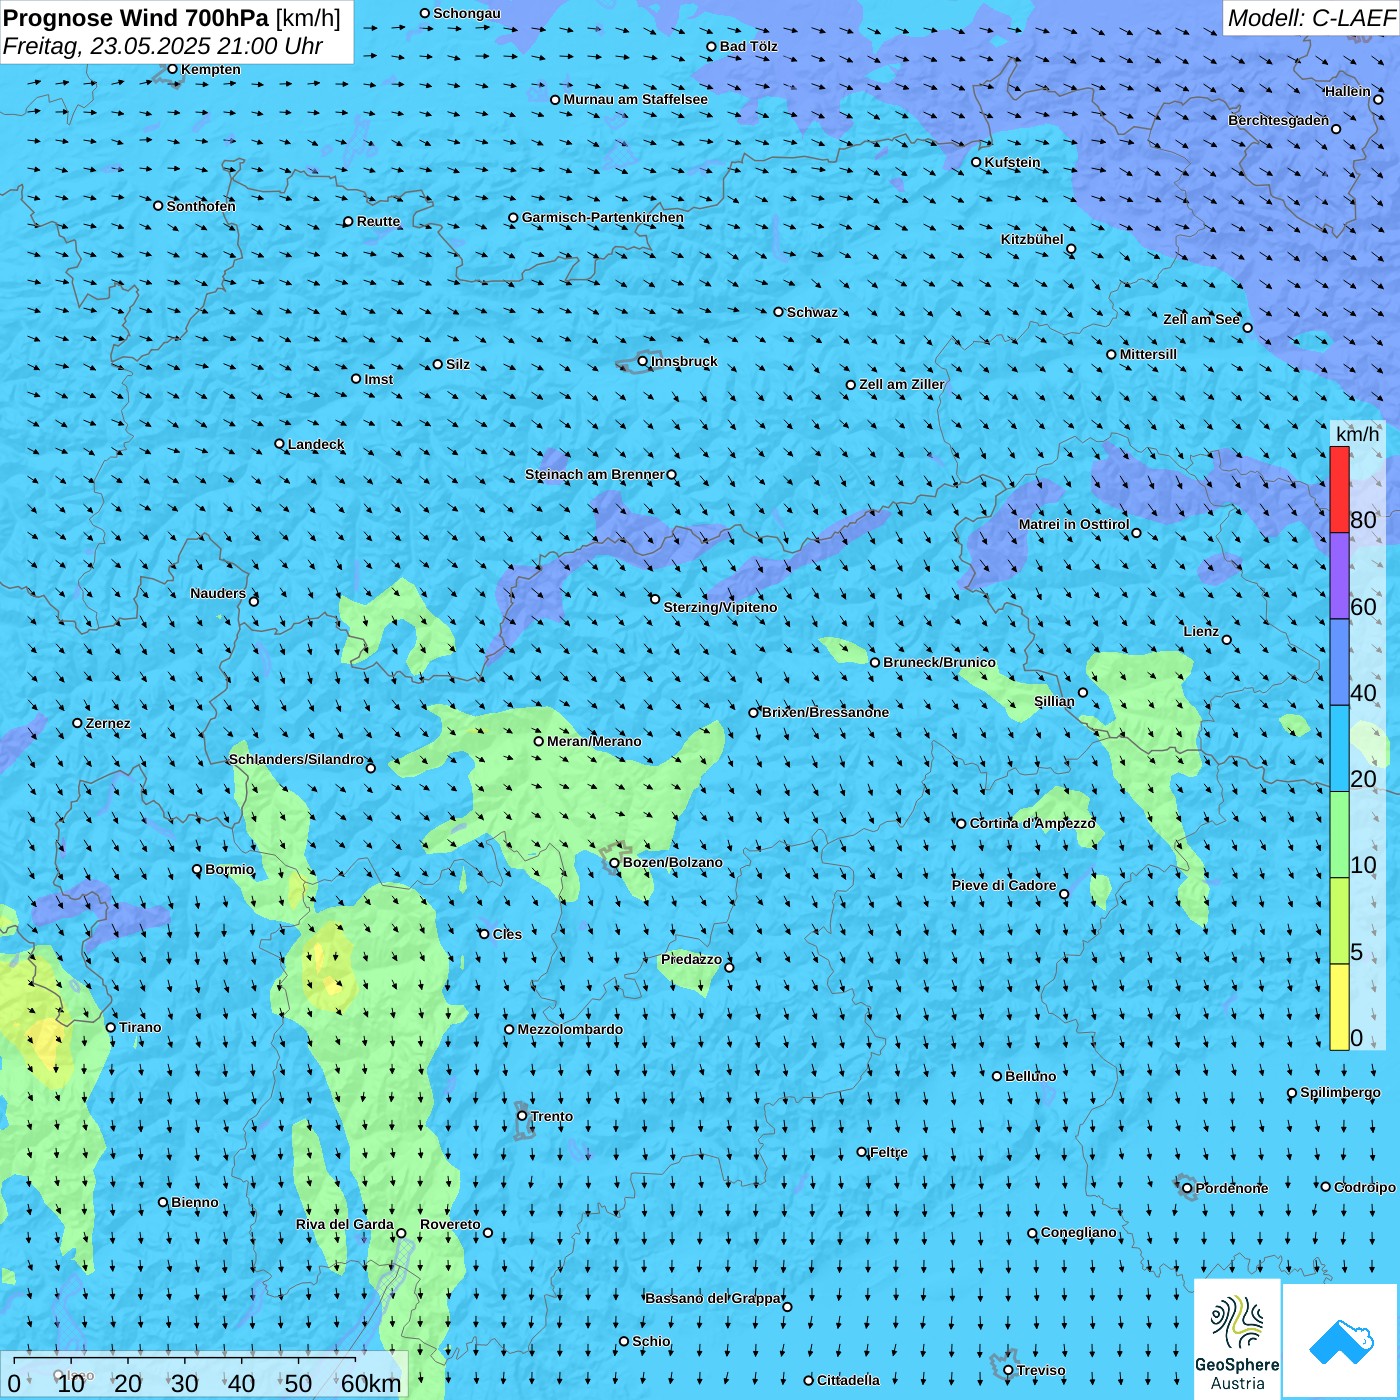
Task: Click the 'Belluno' label
Action: click(1030, 1076)
